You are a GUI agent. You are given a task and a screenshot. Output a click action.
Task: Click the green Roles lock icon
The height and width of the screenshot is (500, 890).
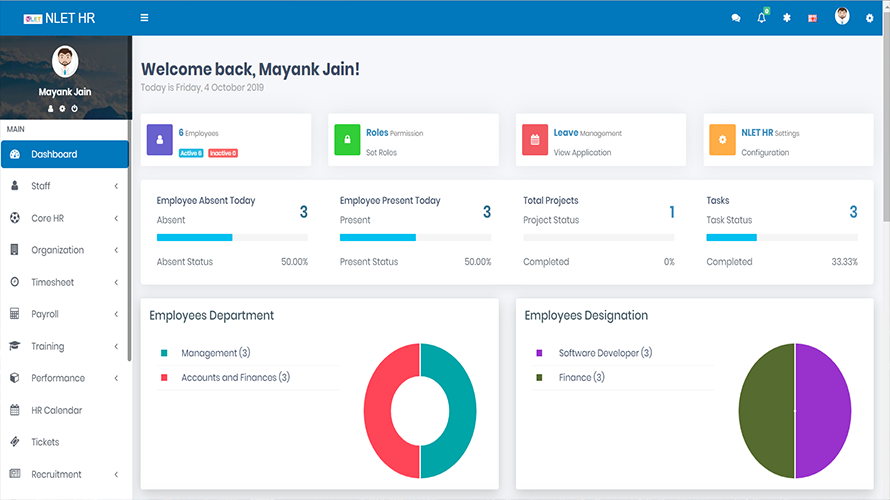coord(347,140)
